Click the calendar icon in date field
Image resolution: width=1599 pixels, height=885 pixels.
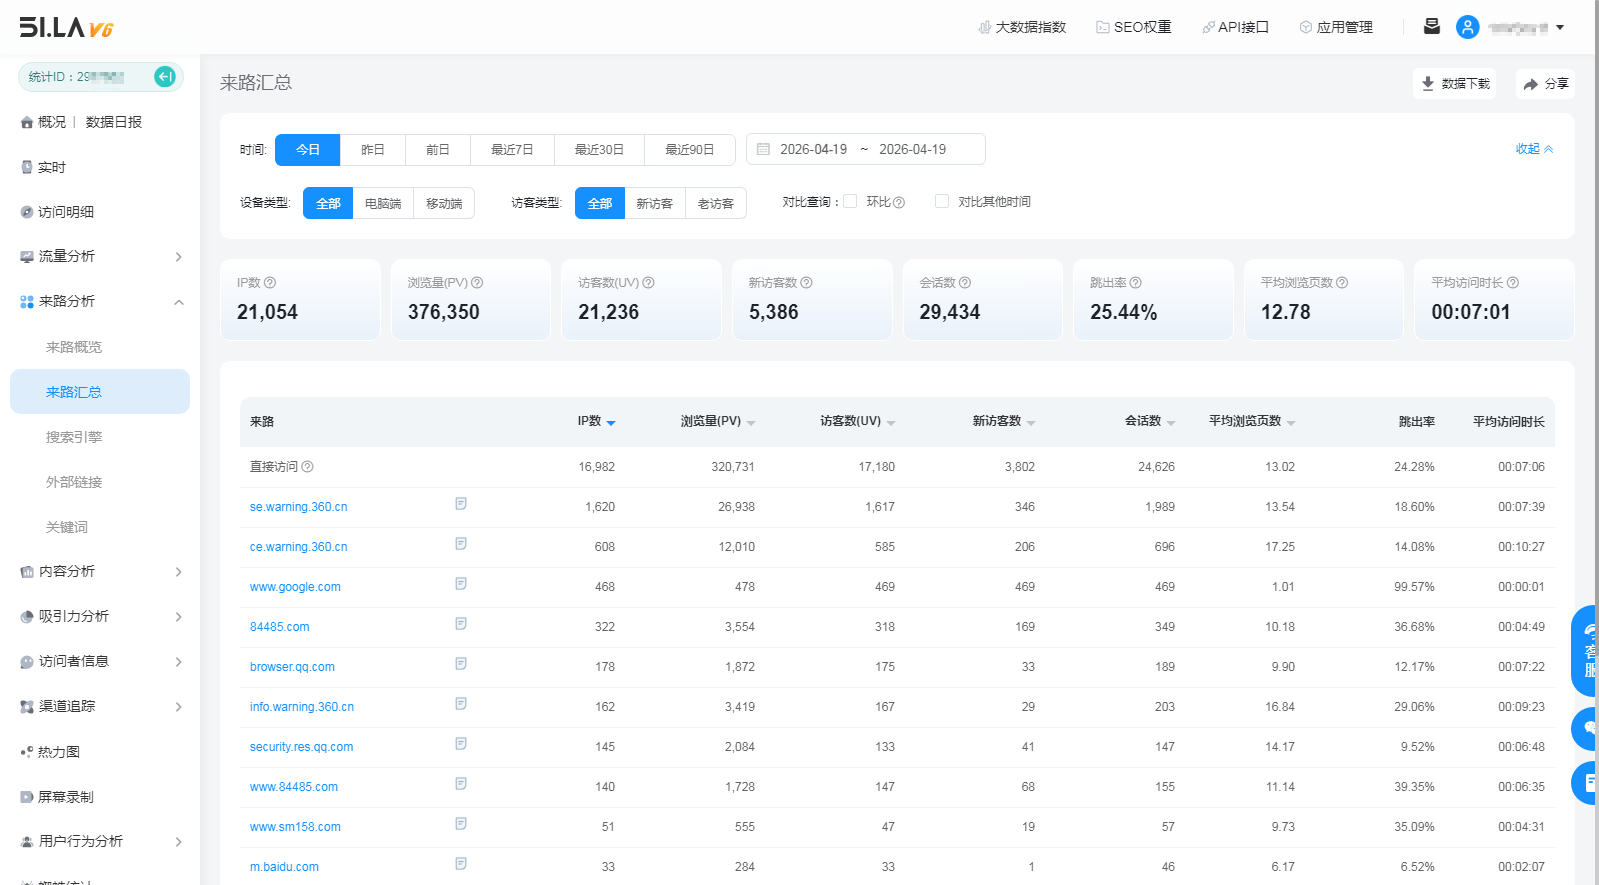[763, 149]
